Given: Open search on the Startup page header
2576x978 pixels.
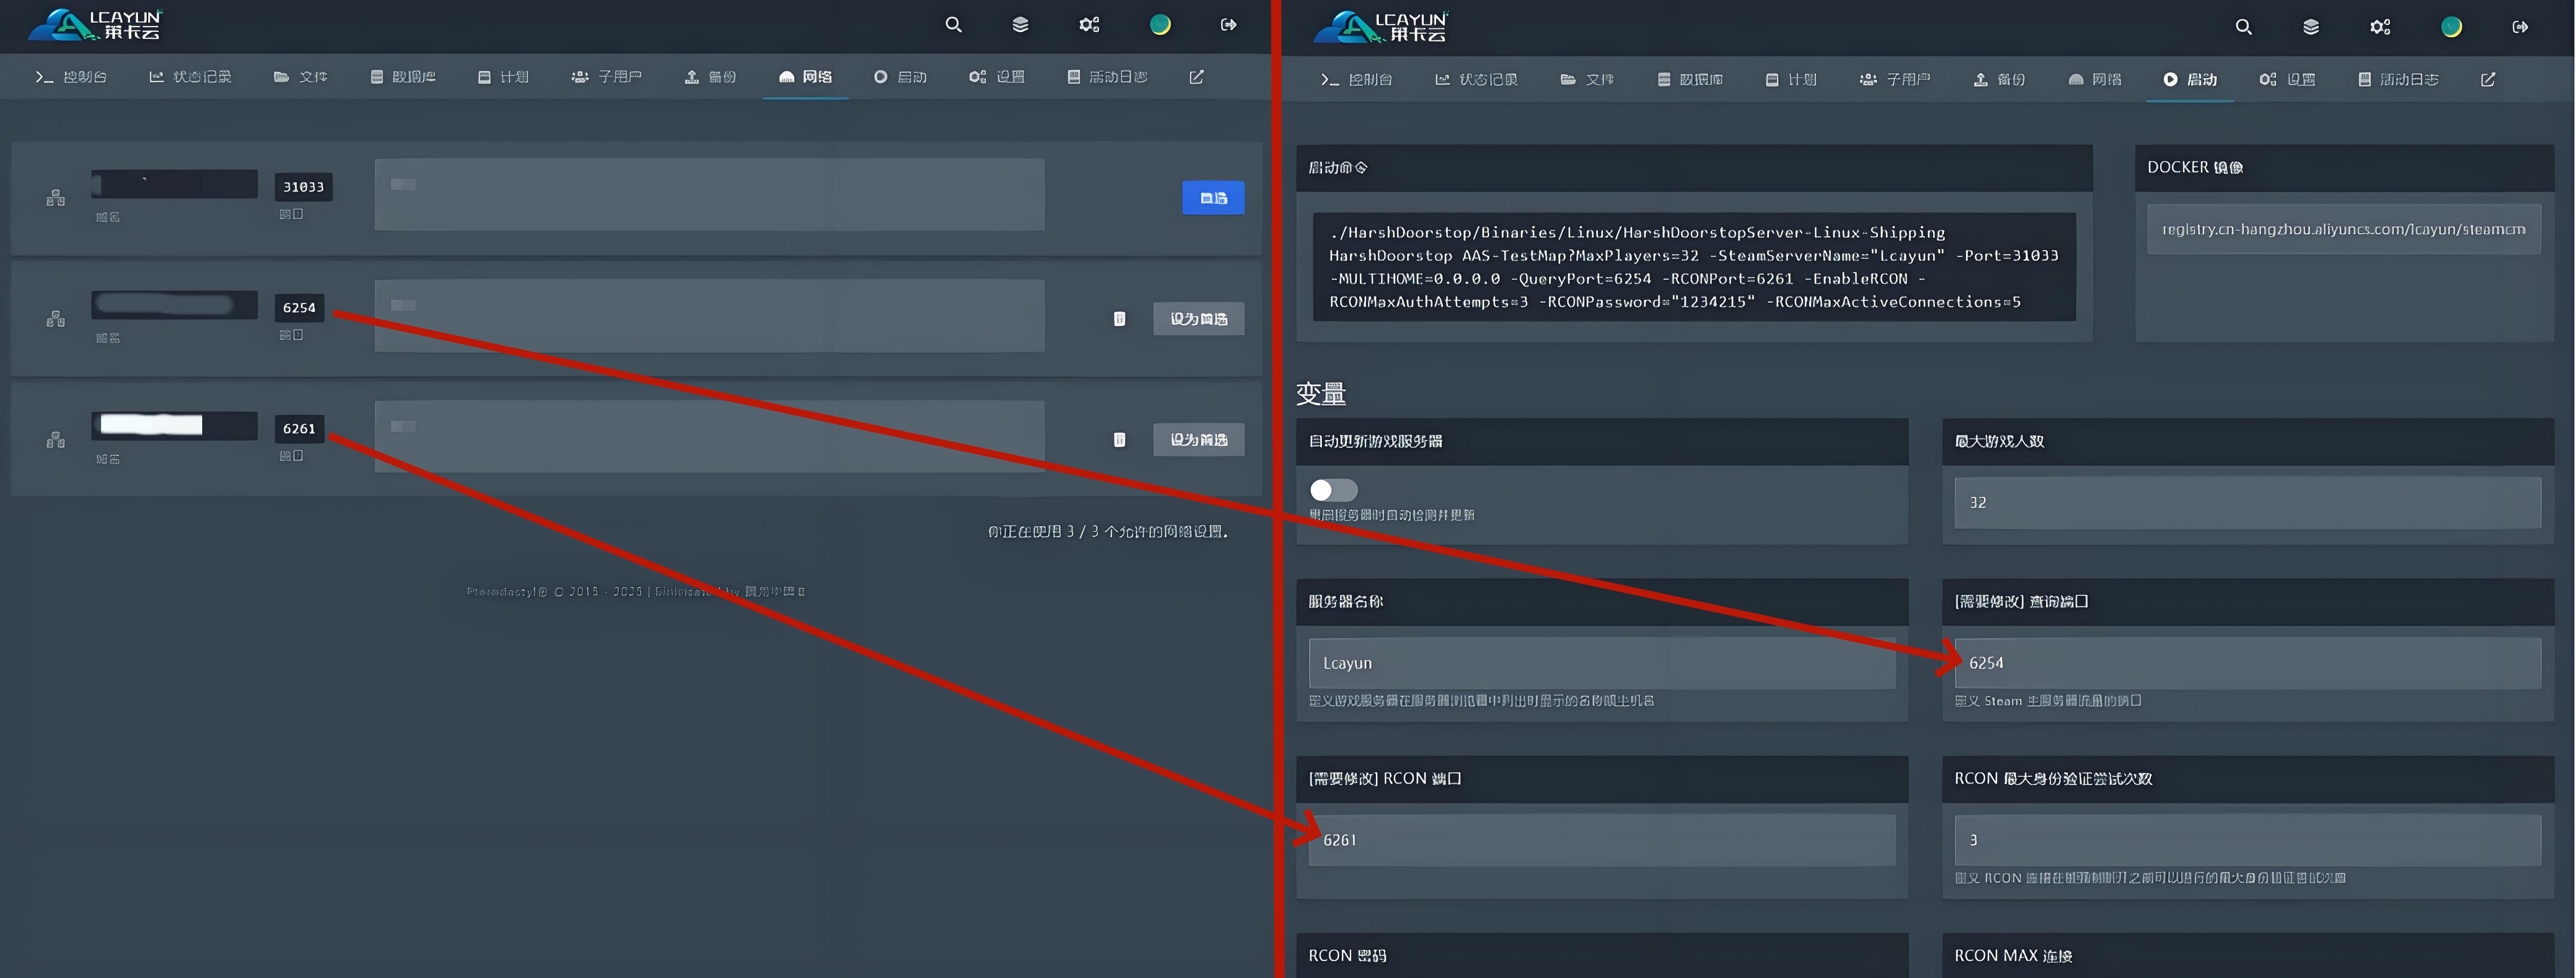Looking at the screenshot, I should (x=2244, y=27).
